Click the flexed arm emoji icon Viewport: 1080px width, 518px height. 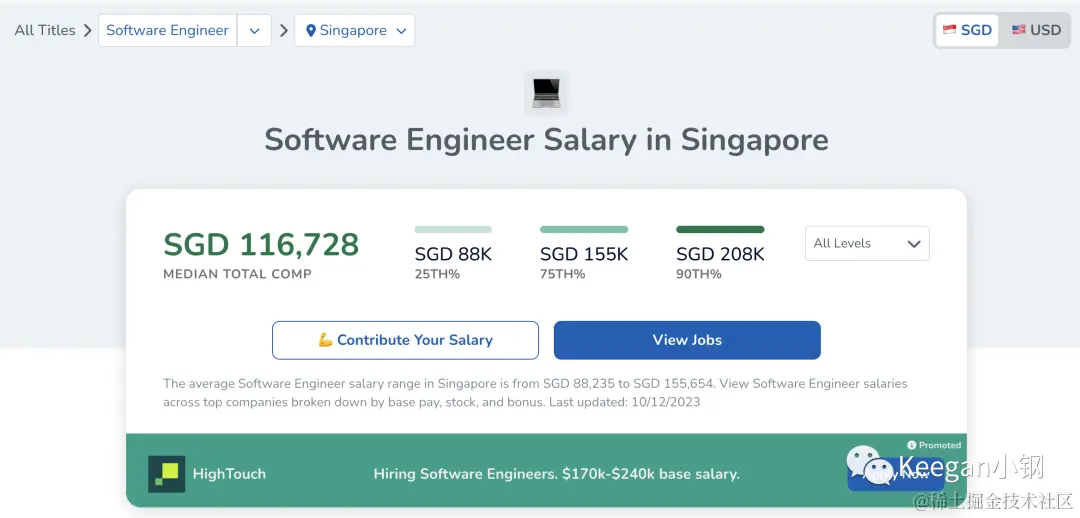[325, 340]
